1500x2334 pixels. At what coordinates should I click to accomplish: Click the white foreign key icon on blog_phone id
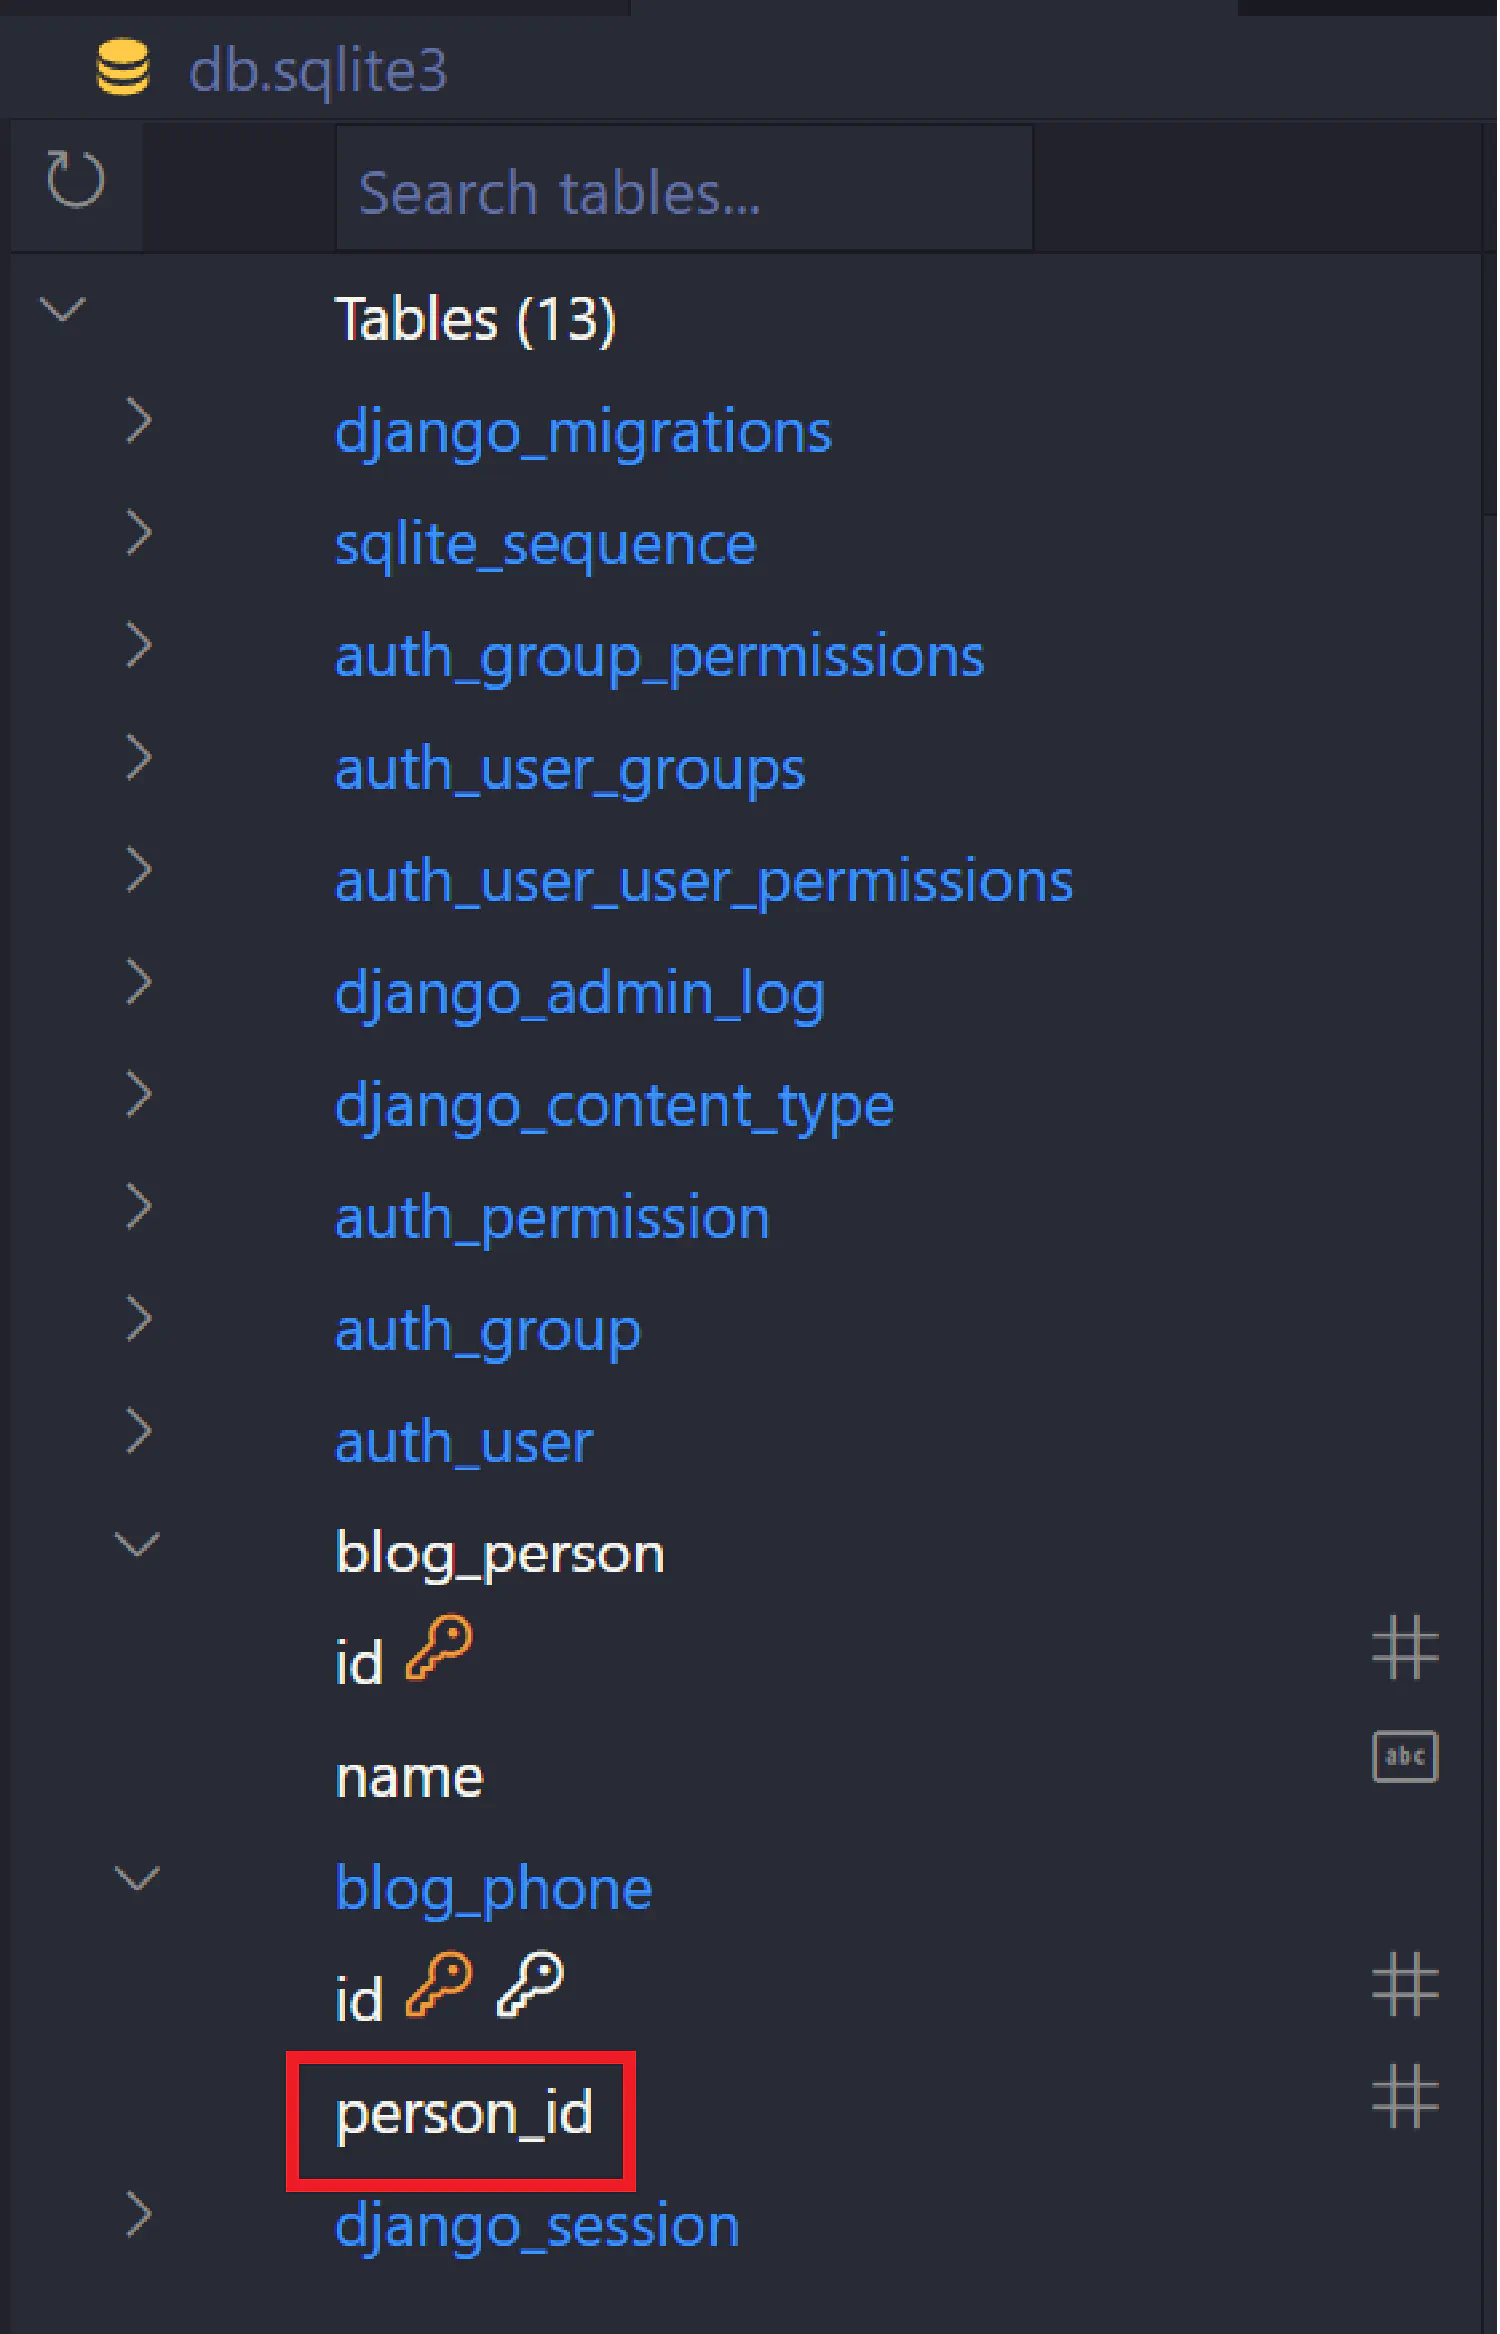pos(530,1985)
